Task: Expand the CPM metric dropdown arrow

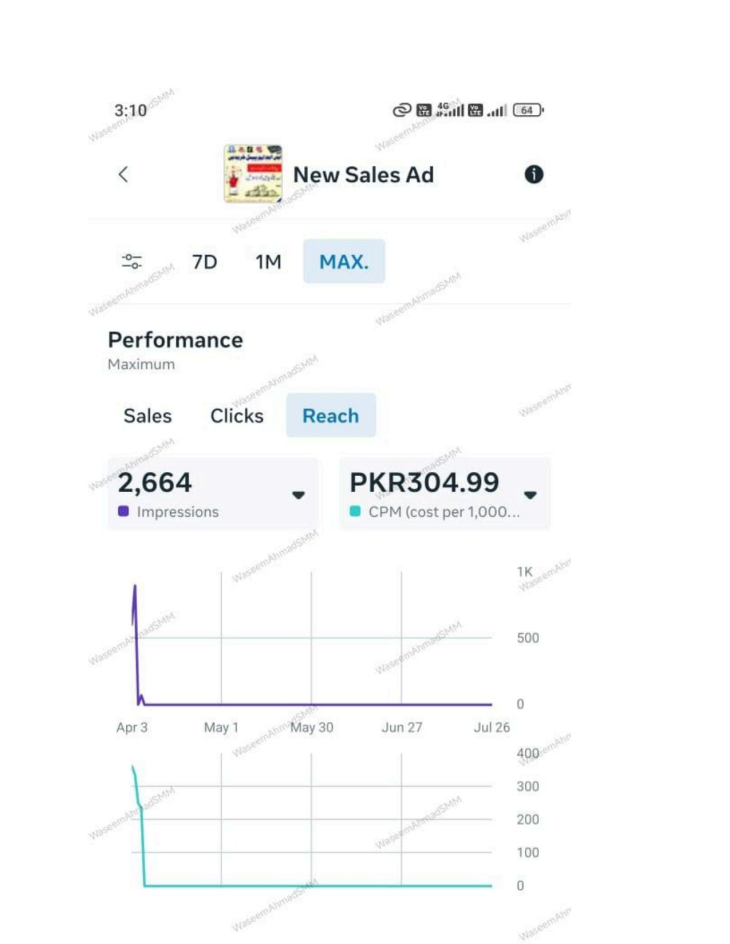Action: 530,495
